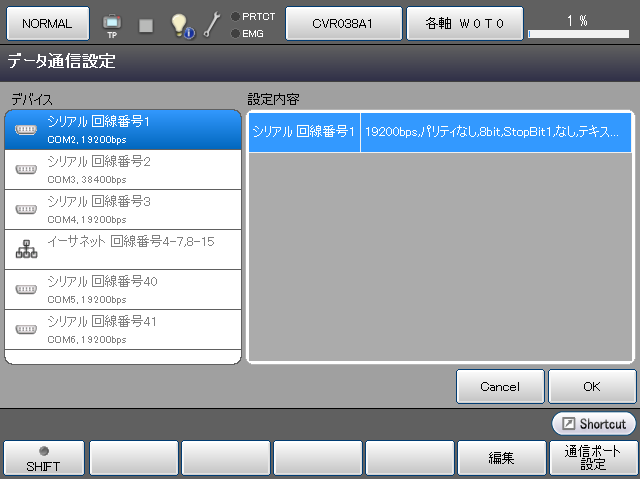Select the Ethernet network icon in device list

pyautogui.click(x=26, y=249)
